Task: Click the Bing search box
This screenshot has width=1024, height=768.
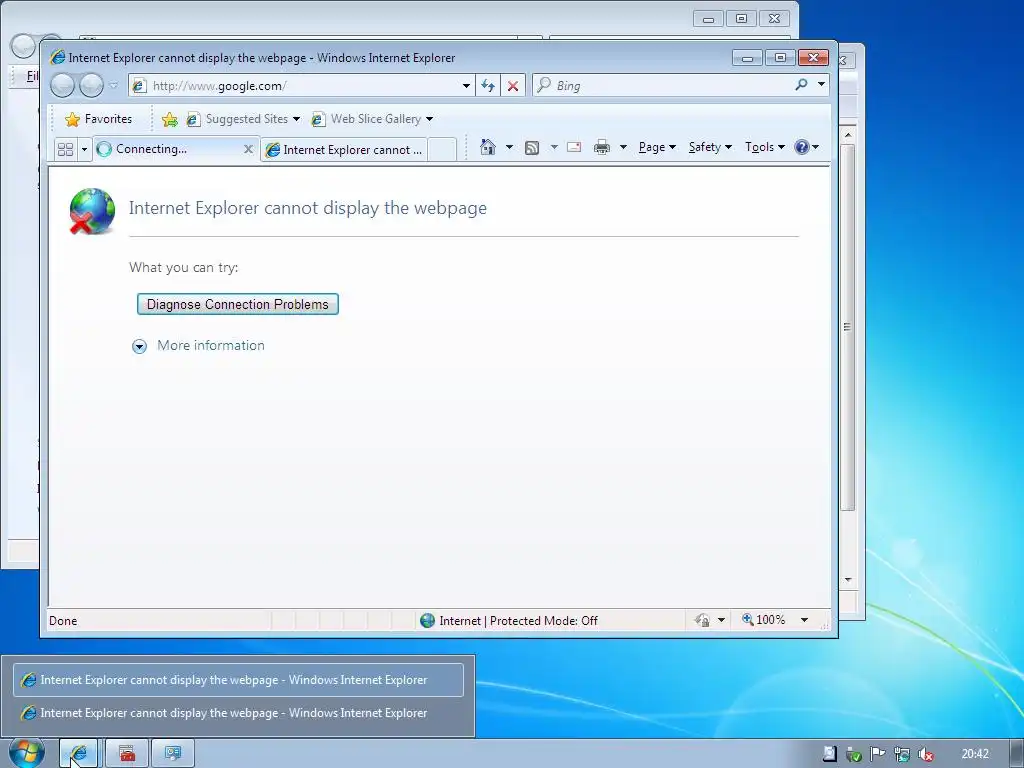Action: point(663,86)
